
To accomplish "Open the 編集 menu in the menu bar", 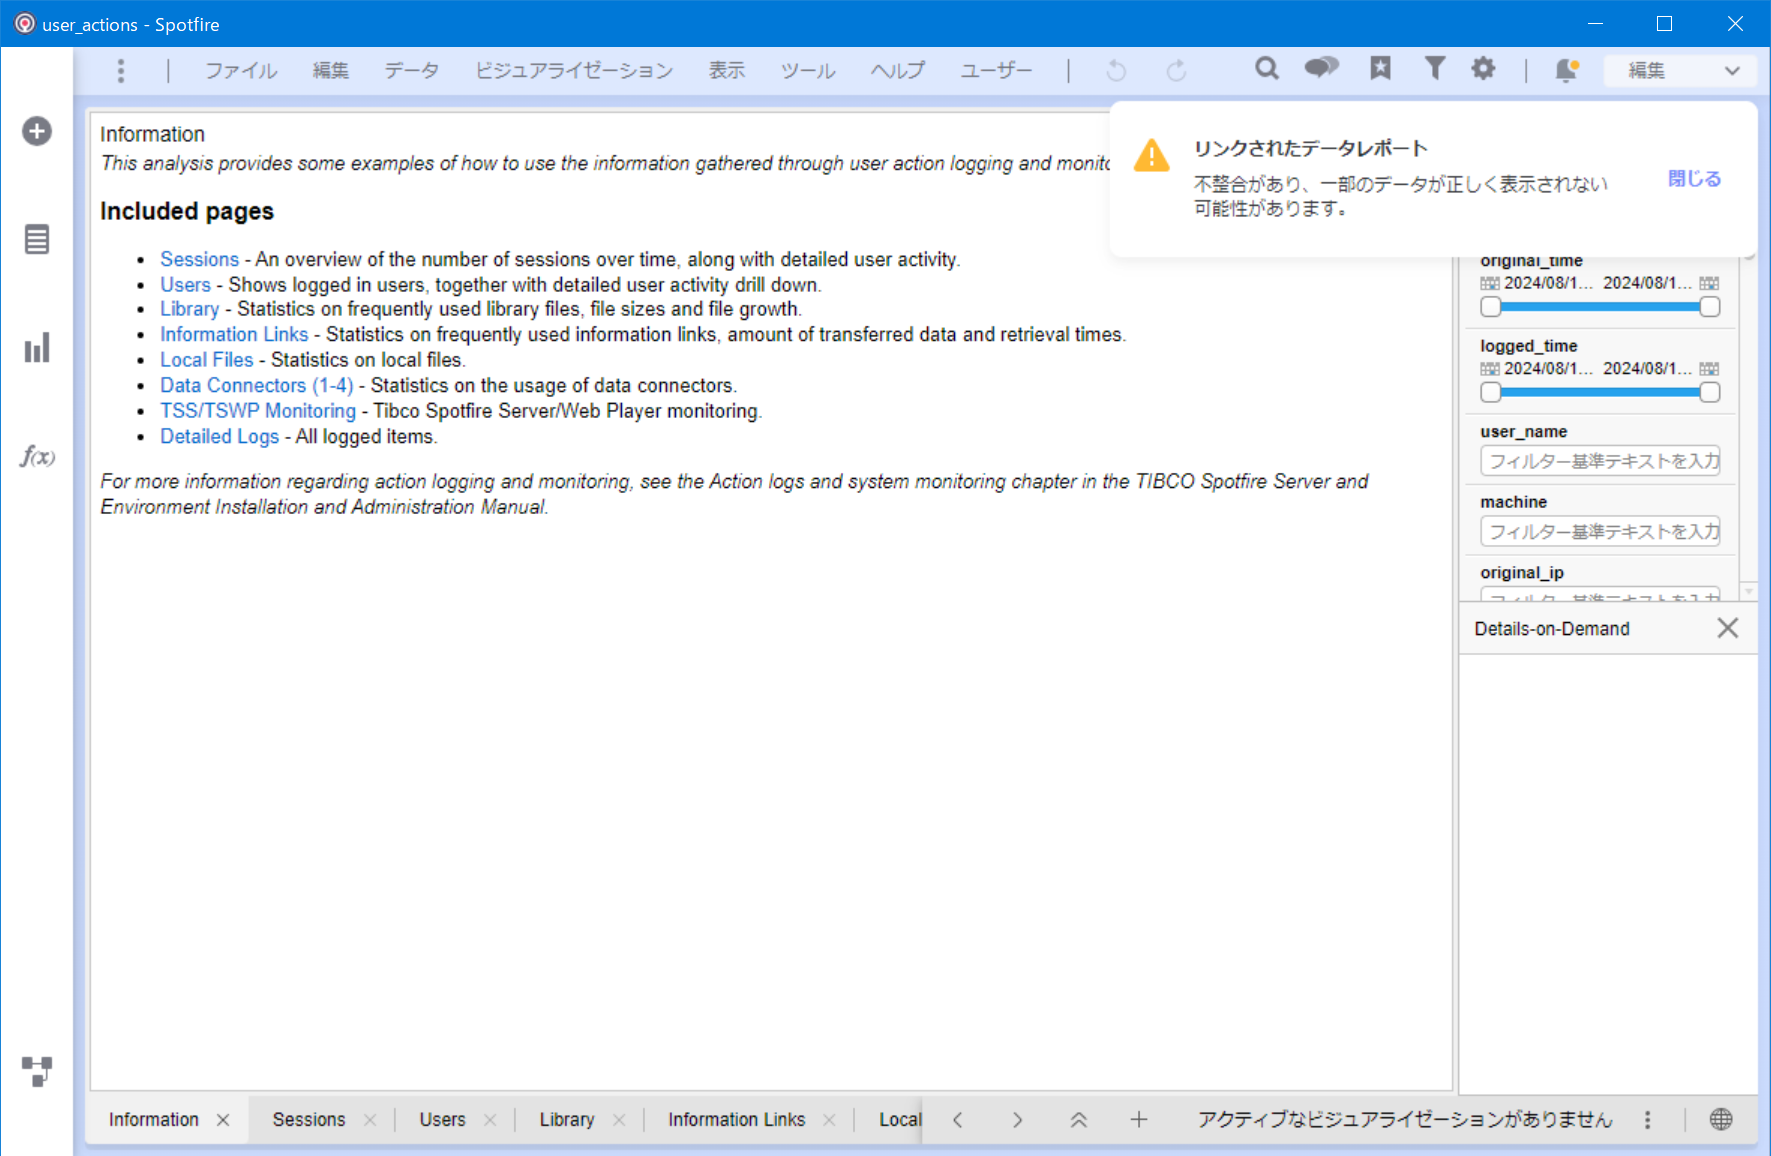I will (x=330, y=70).
